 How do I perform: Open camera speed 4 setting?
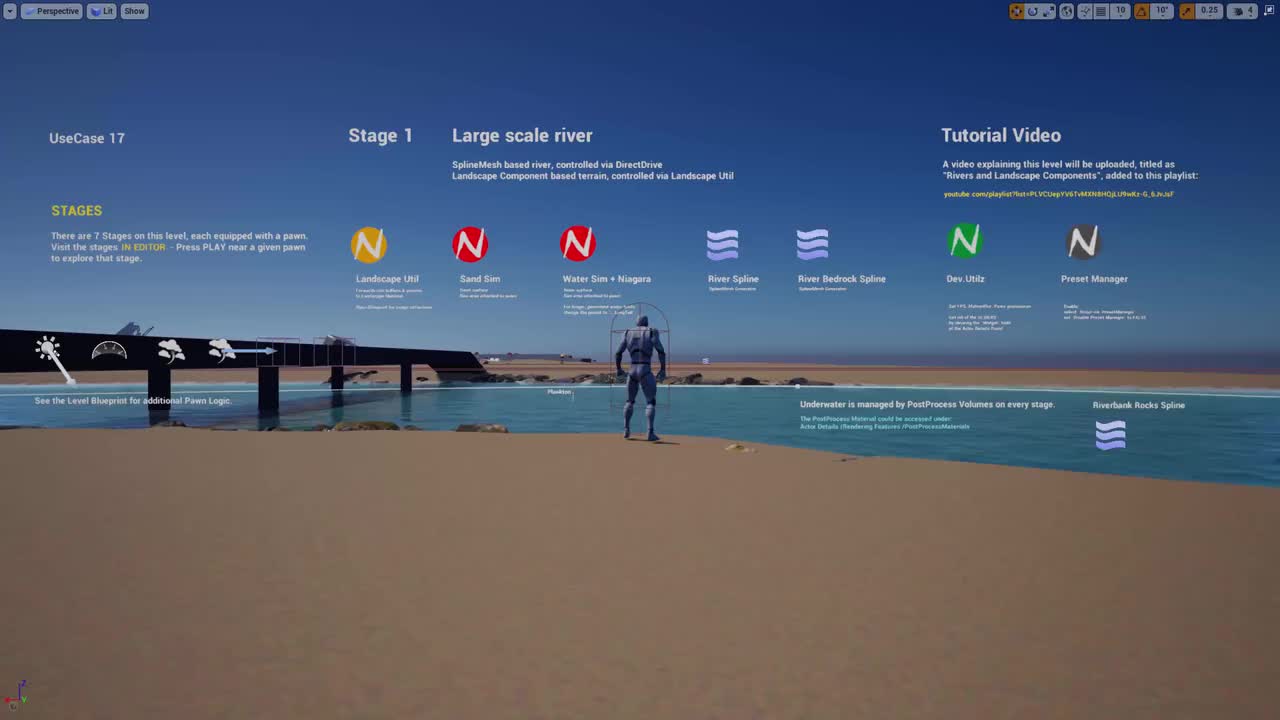point(1242,11)
